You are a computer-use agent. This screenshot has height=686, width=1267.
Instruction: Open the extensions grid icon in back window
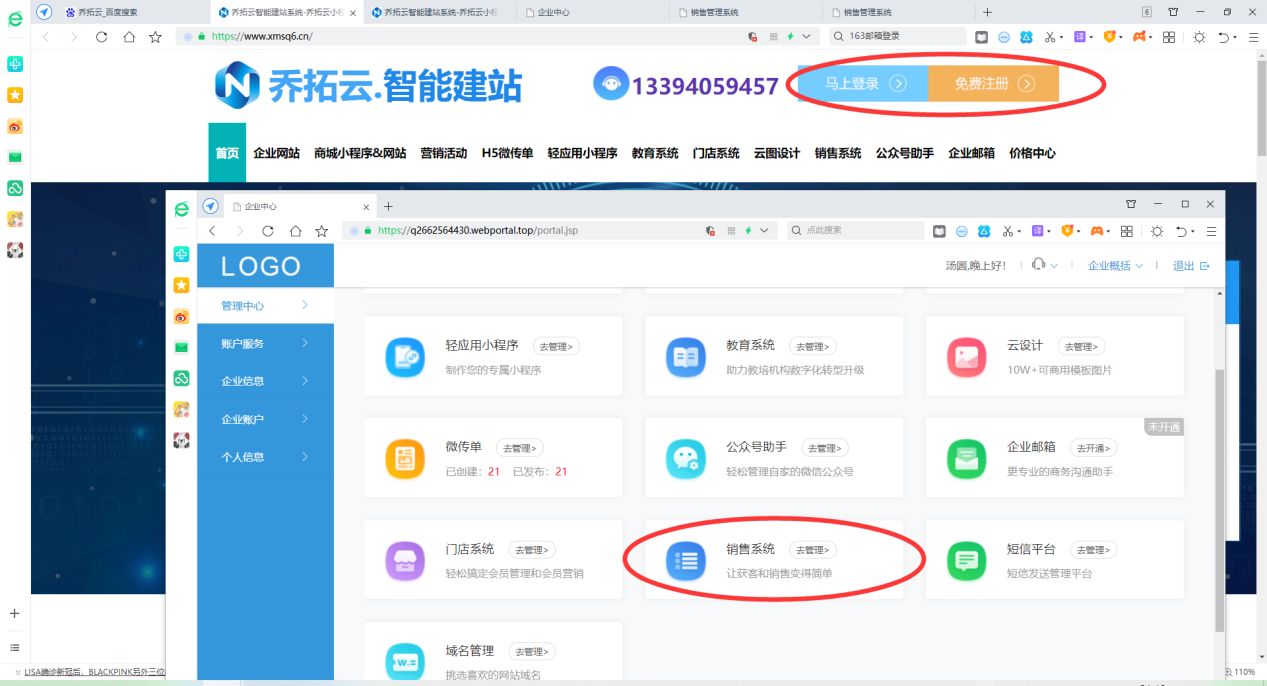pyautogui.click(x=1168, y=37)
